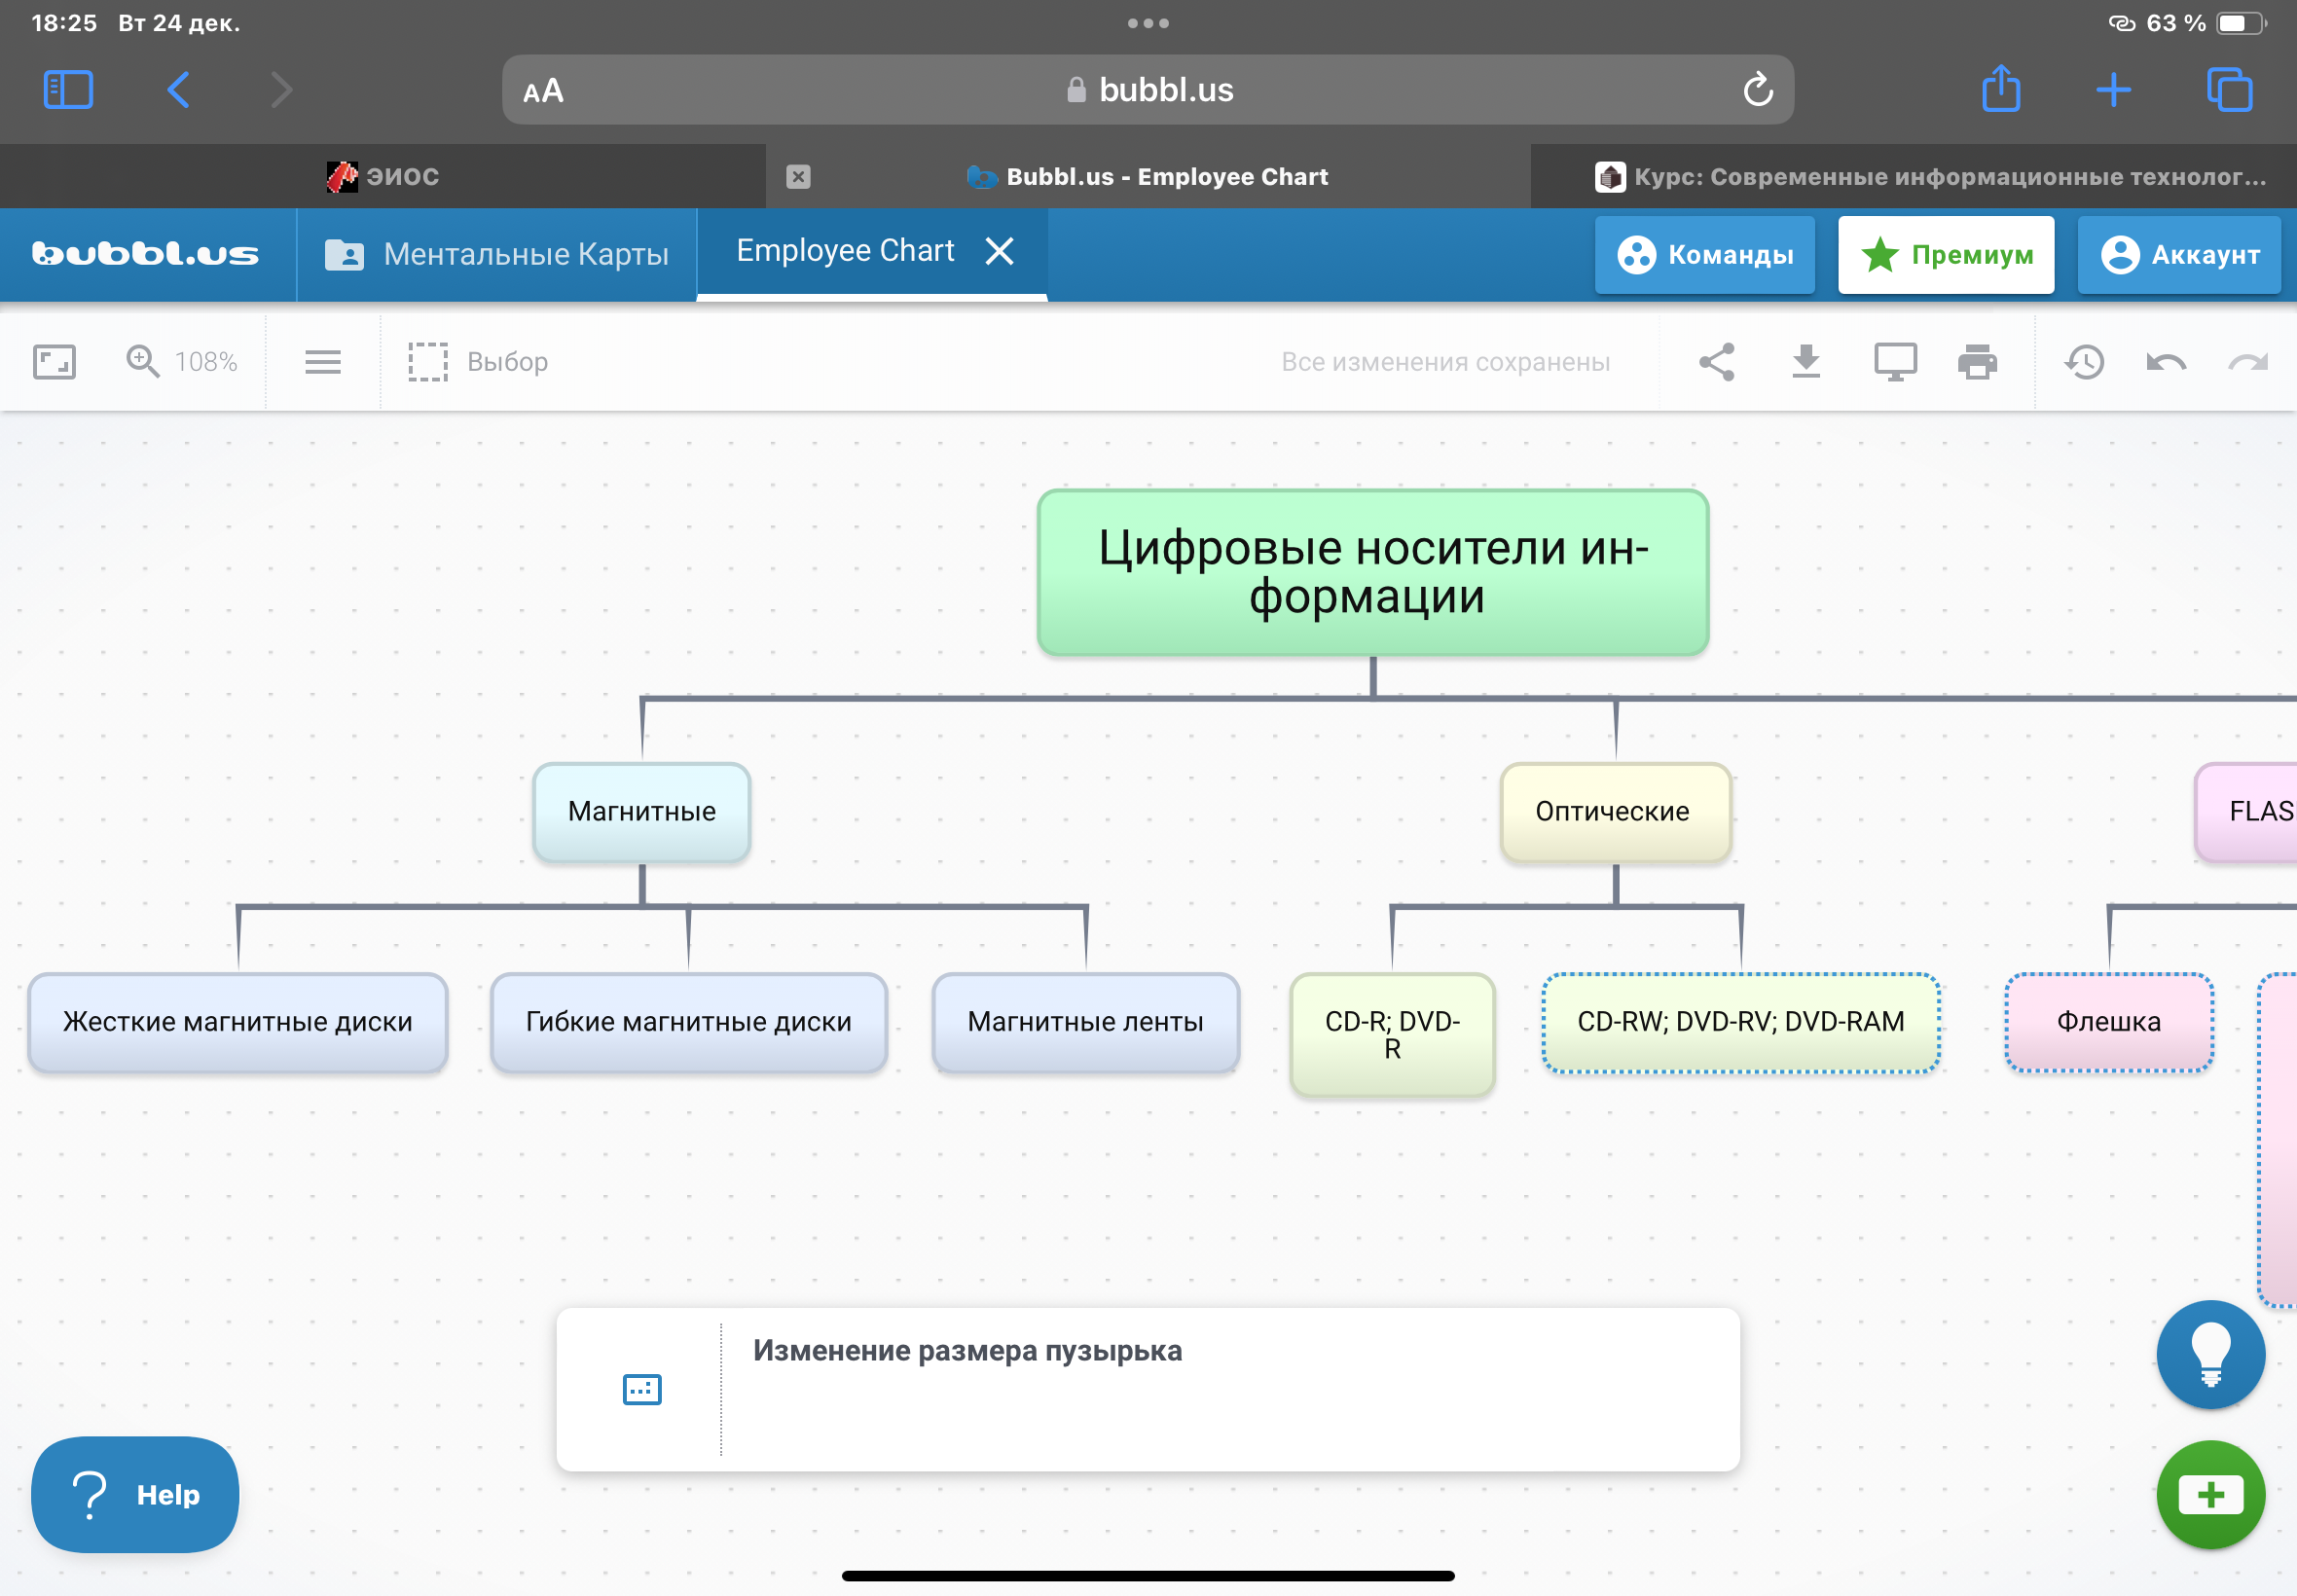
Task: Open revision history clock icon
Action: (x=2084, y=362)
